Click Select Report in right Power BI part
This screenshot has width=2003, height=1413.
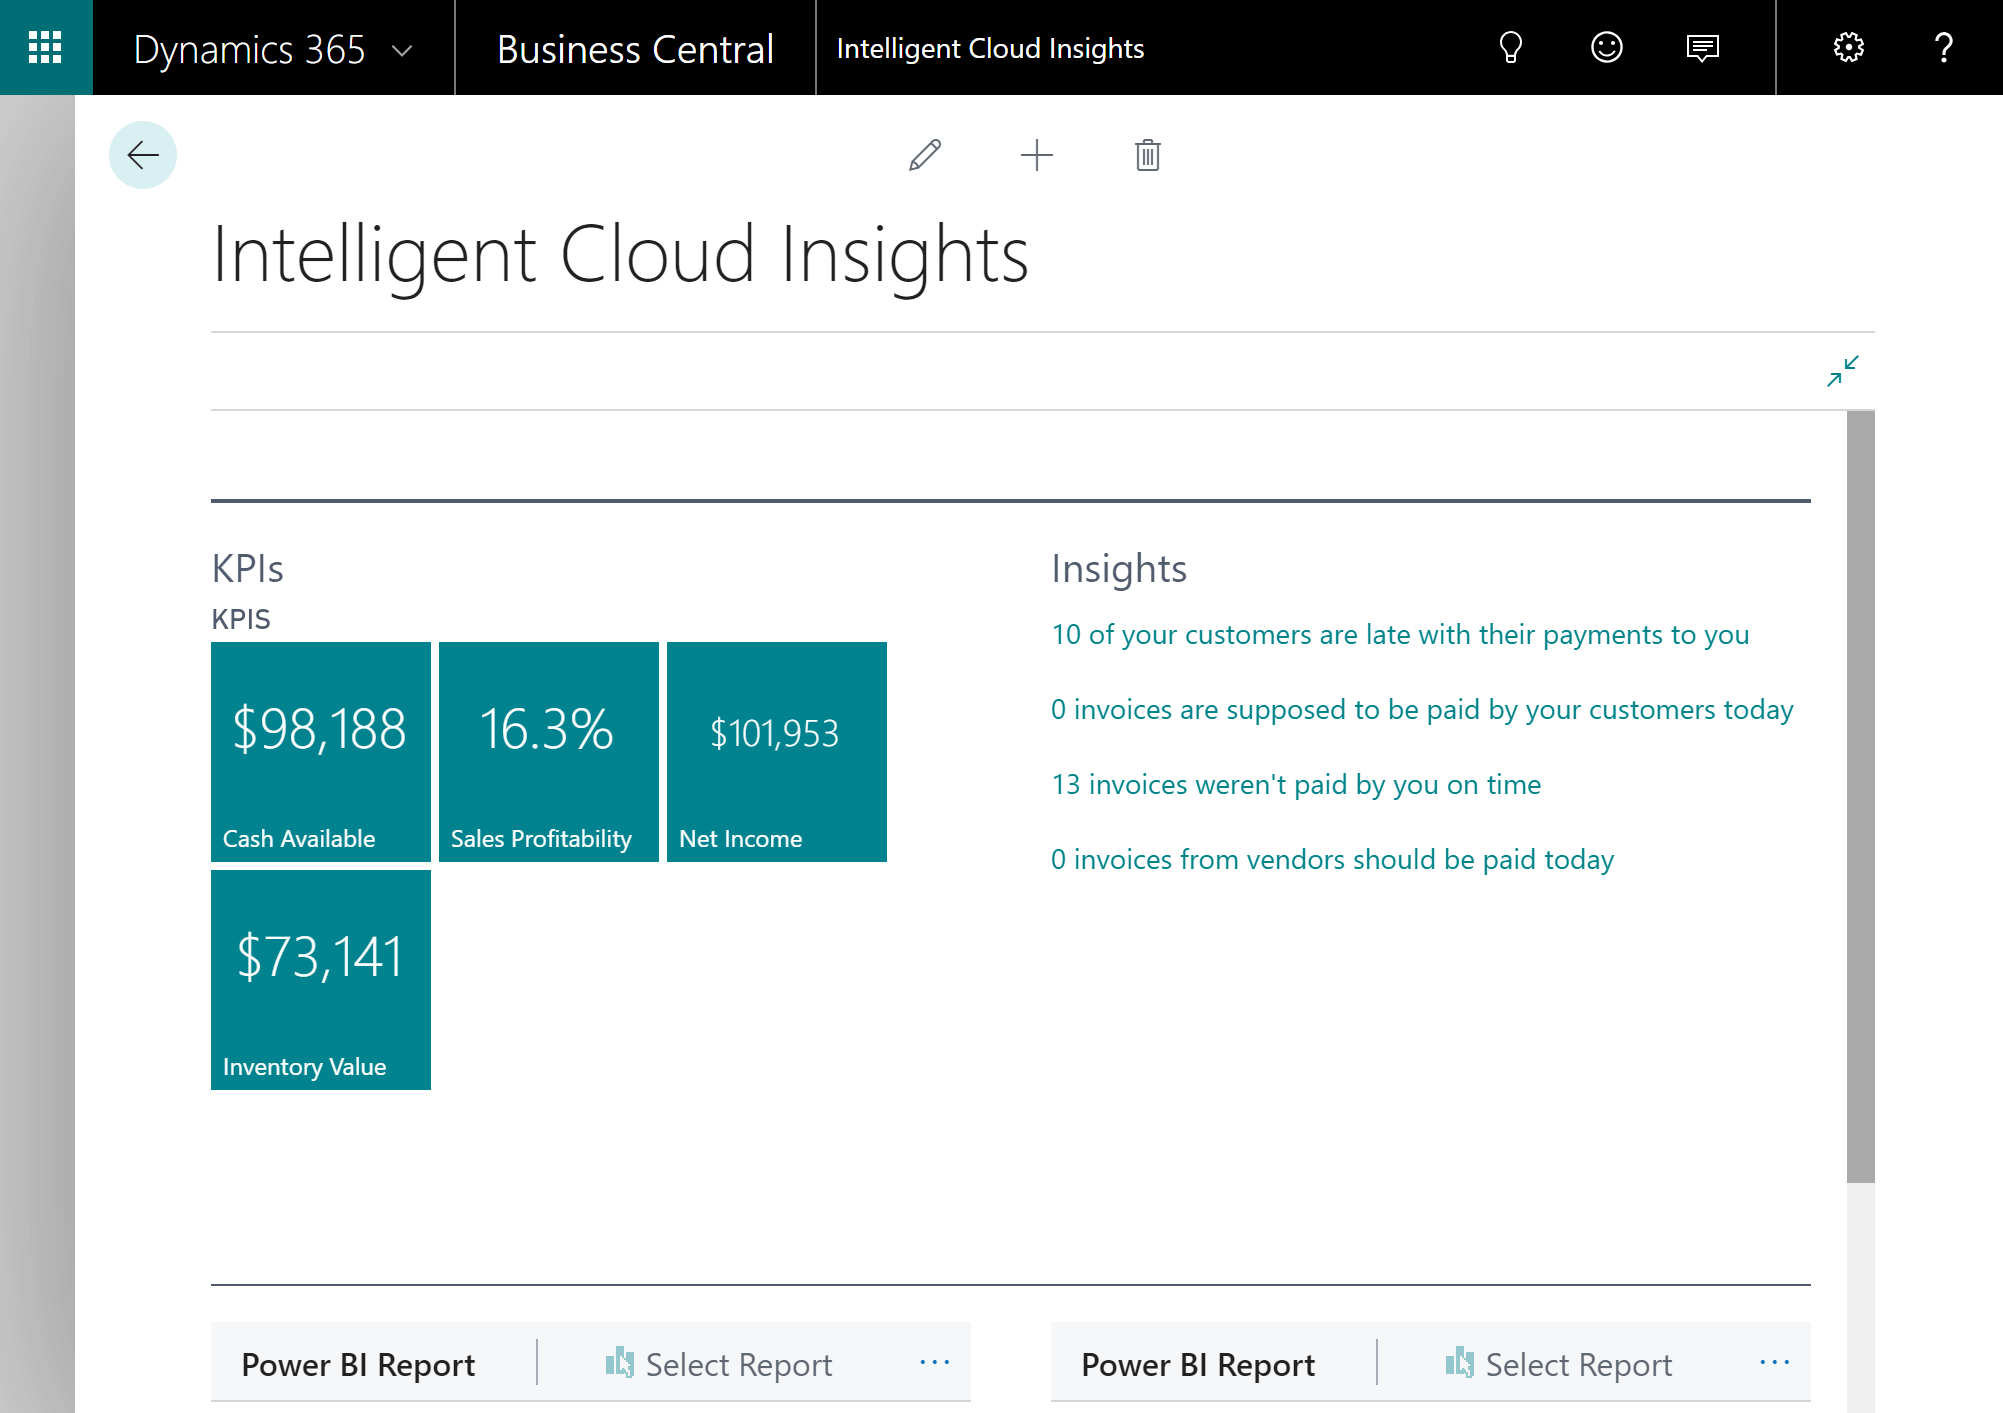[x=1559, y=1365]
